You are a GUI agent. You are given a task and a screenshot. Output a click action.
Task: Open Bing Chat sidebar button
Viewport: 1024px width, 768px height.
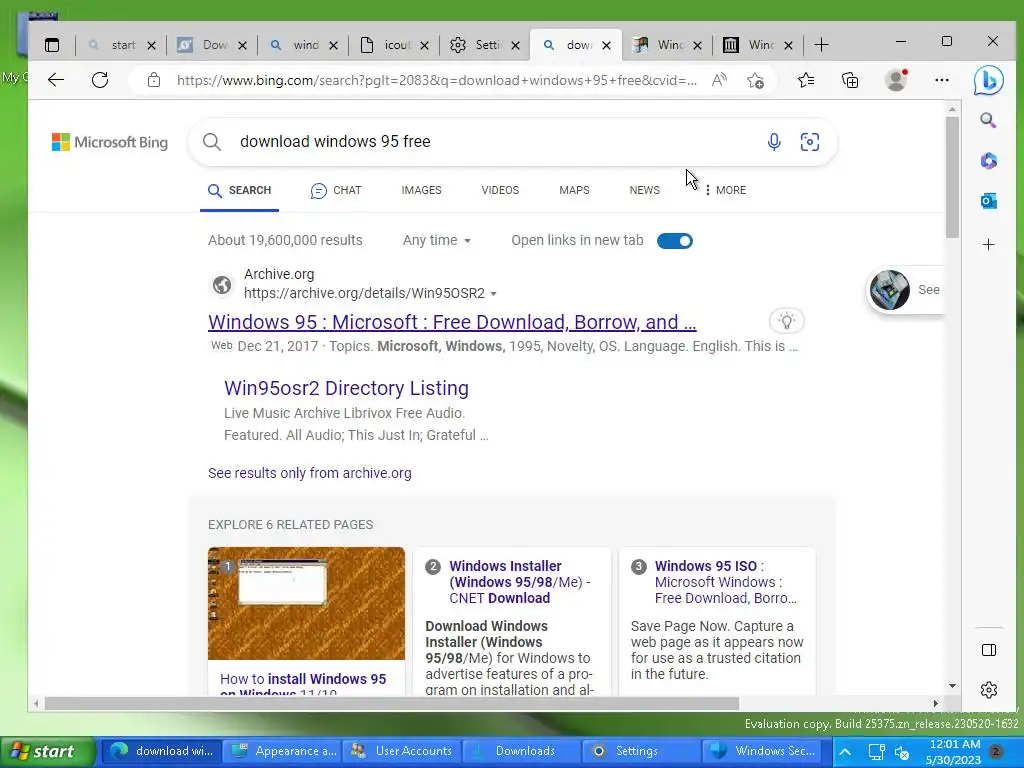coord(988,80)
